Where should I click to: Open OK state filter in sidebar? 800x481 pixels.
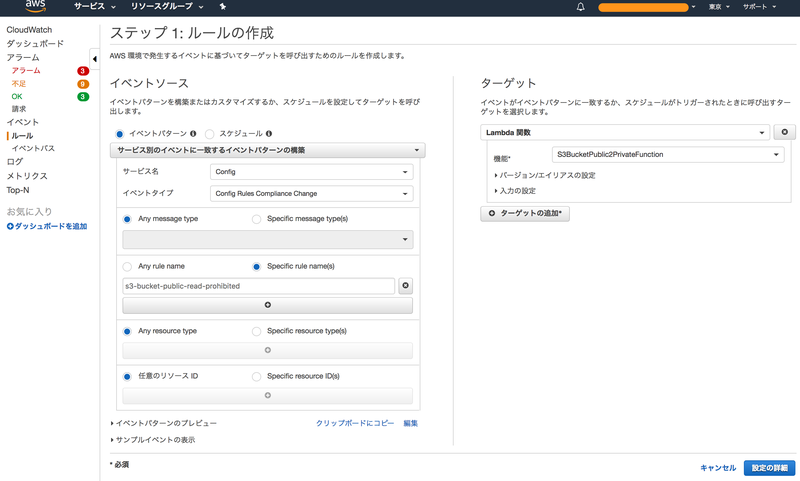tap(17, 96)
